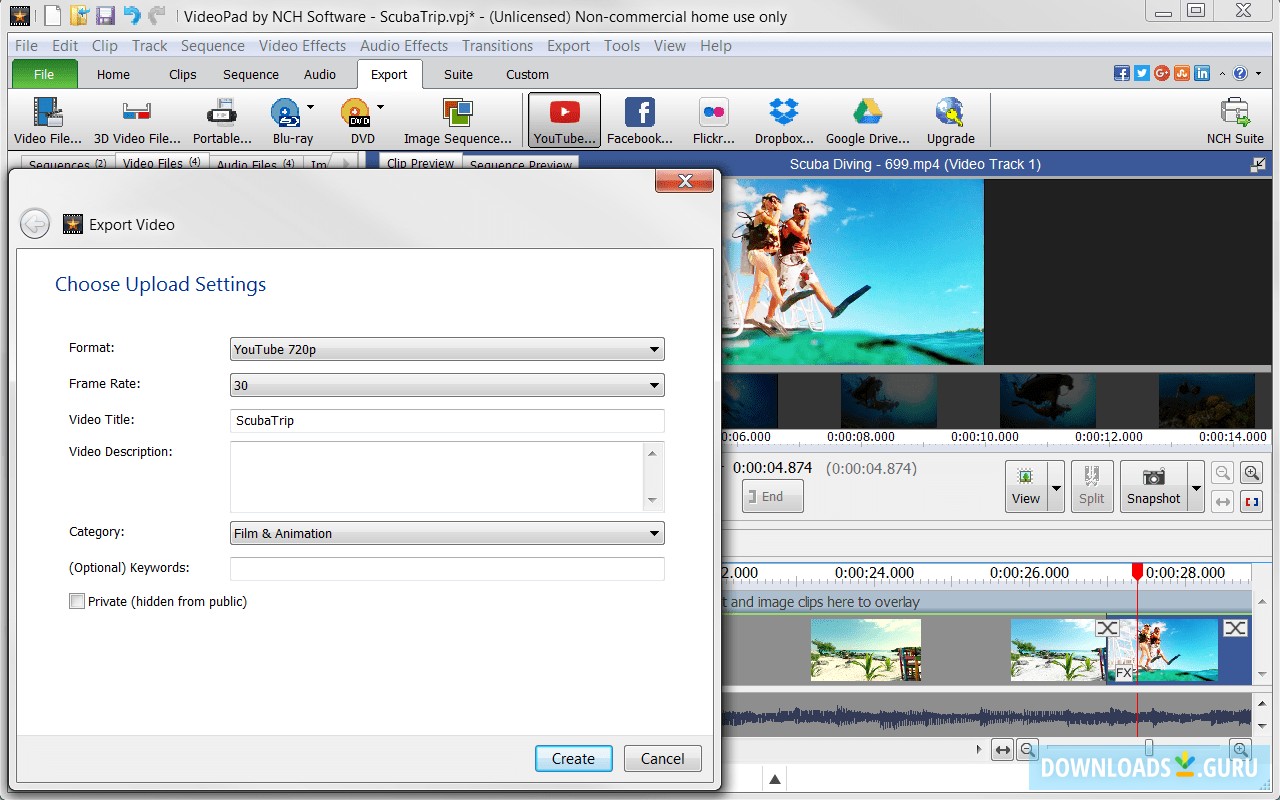Enable Private (hidden from public) option
The width and height of the screenshot is (1280, 800).
click(x=77, y=601)
